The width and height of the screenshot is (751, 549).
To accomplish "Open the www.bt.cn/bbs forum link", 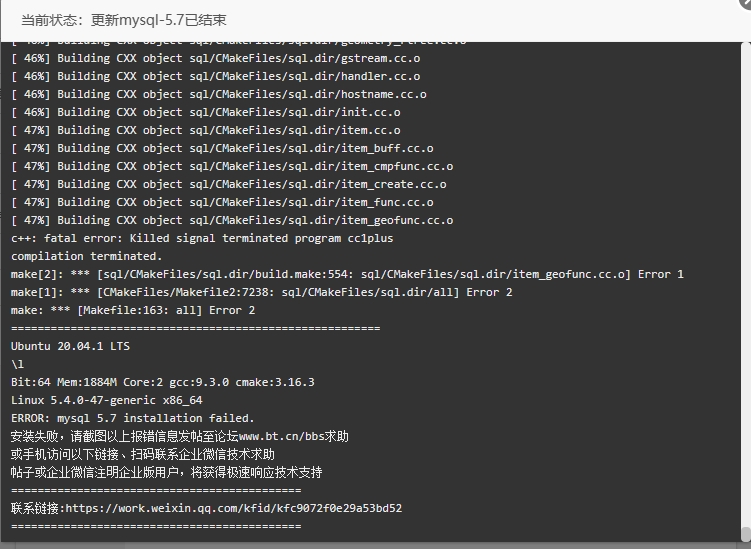I will click(x=282, y=436).
